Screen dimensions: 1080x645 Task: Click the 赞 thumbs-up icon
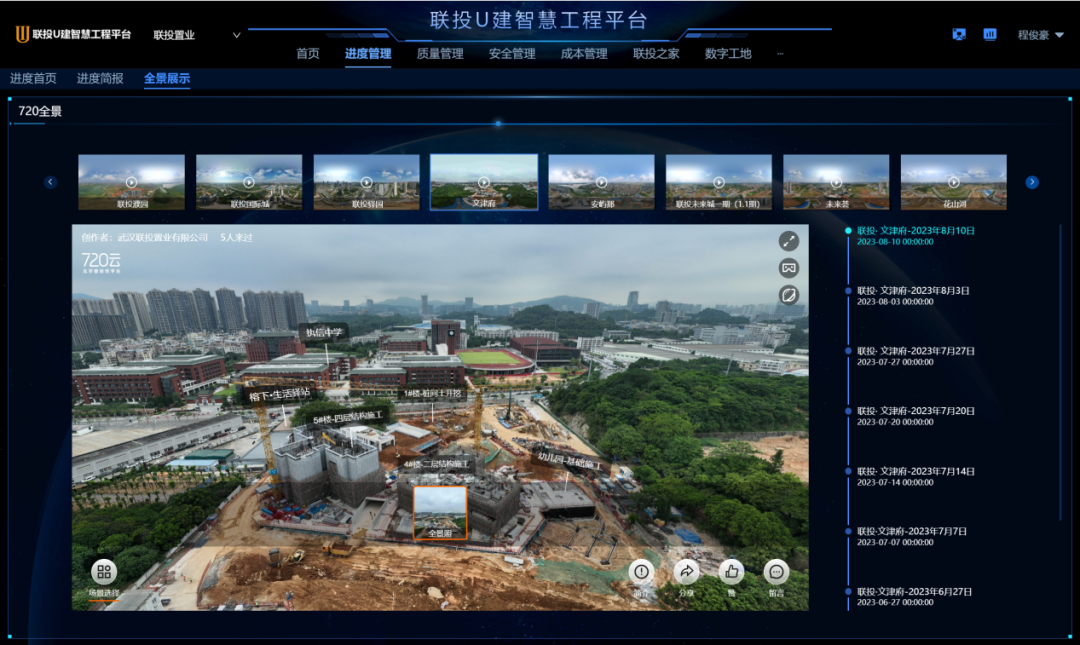pos(732,573)
